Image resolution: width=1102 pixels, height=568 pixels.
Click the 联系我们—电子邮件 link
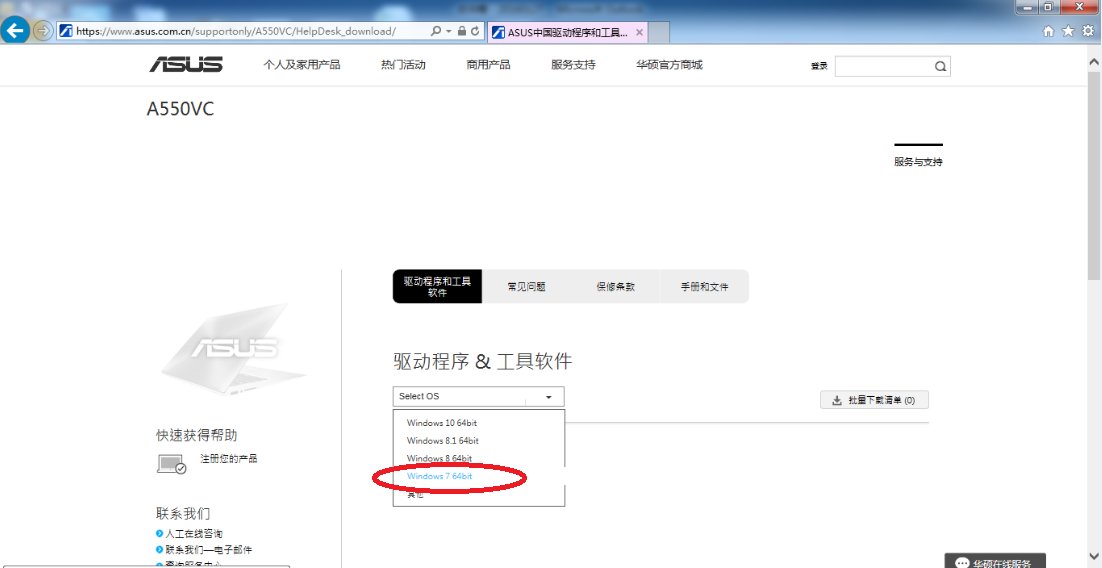pyautogui.click(x=209, y=550)
